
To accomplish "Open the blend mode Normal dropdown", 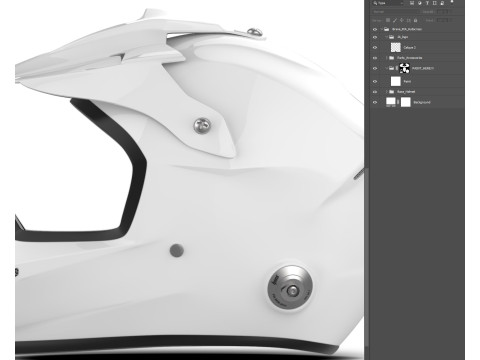I will (x=396, y=12).
